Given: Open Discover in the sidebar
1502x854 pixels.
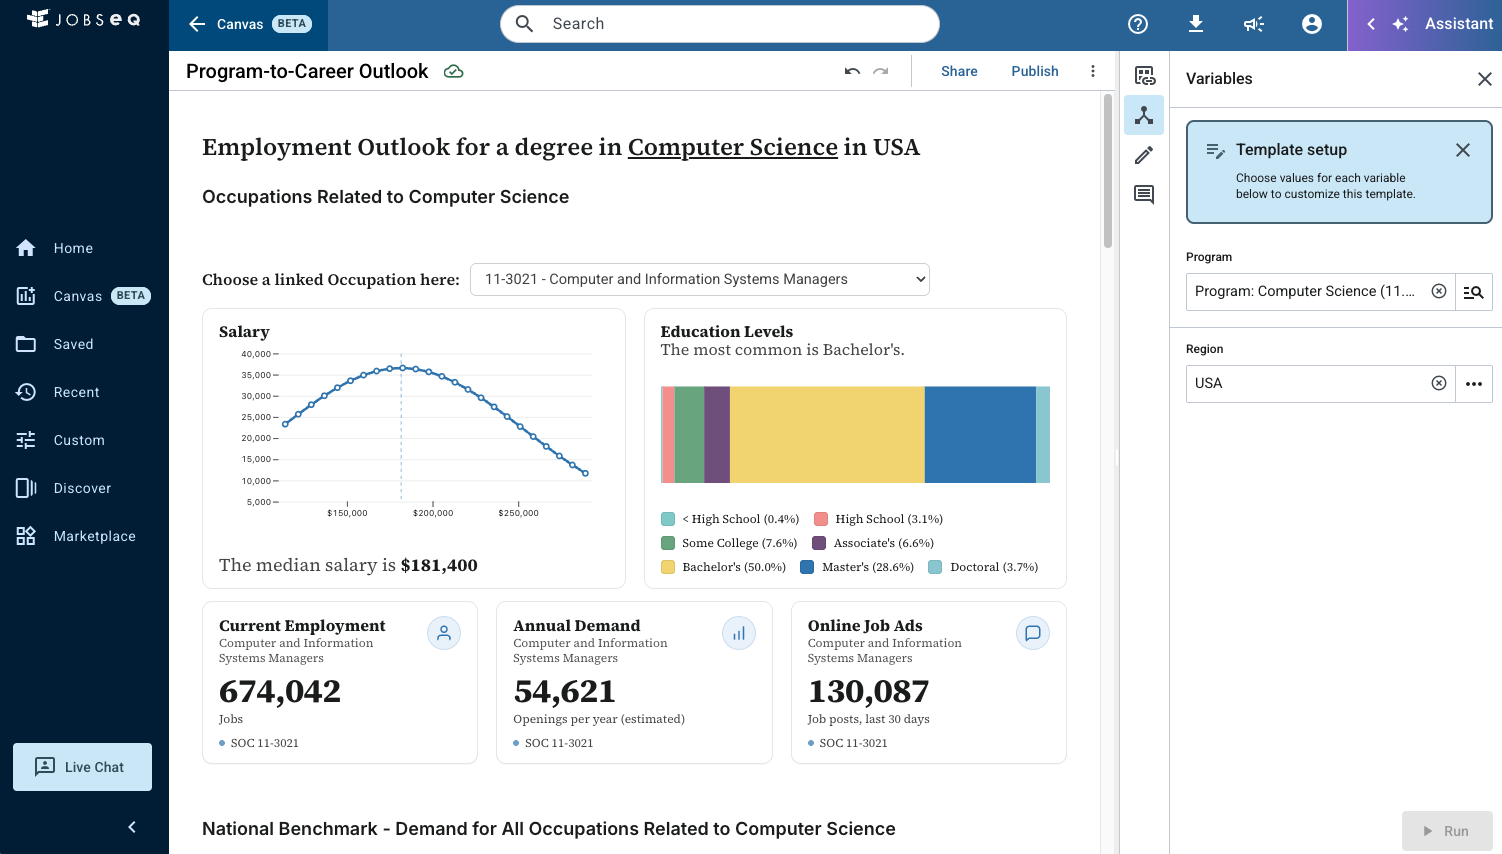Looking at the screenshot, I should click(84, 488).
